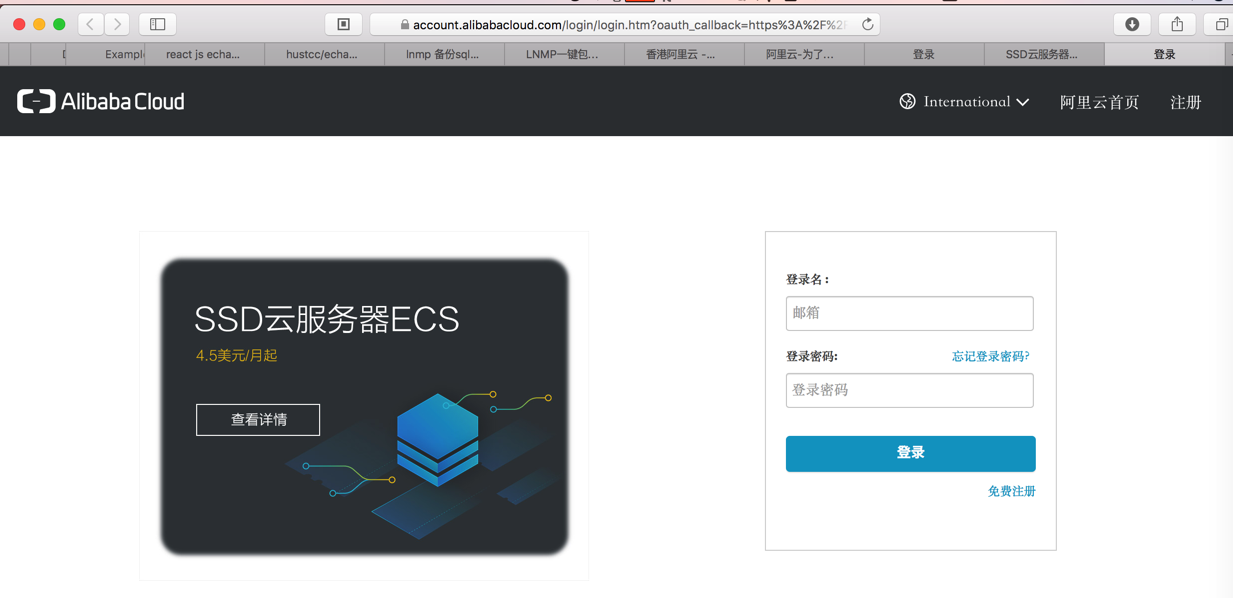Reload the page with refresh icon
This screenshot has height=598, width=1233.
tap(867, 24)
